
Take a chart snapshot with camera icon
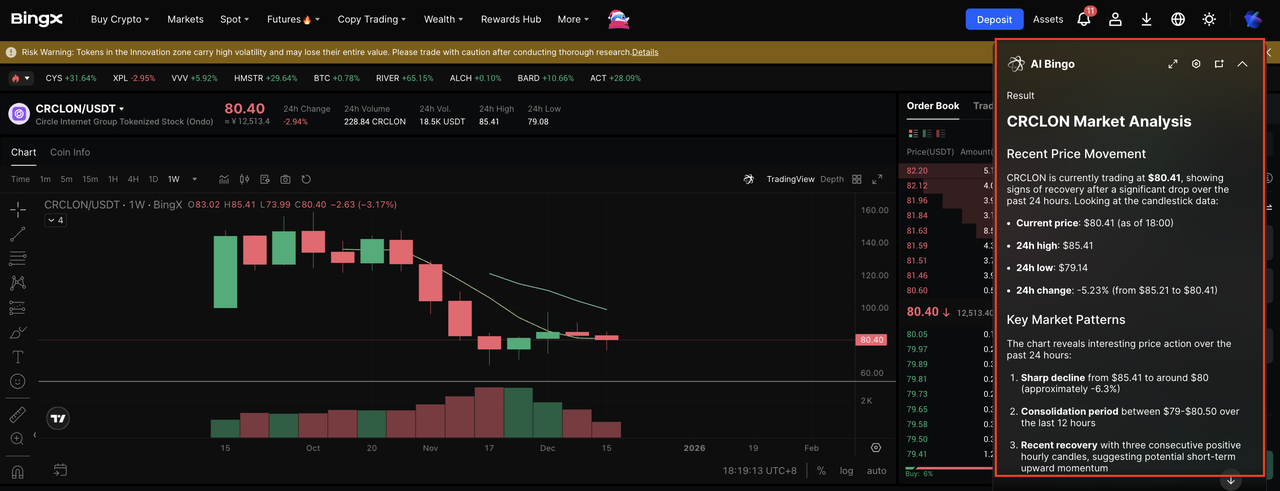coord(285,179)
